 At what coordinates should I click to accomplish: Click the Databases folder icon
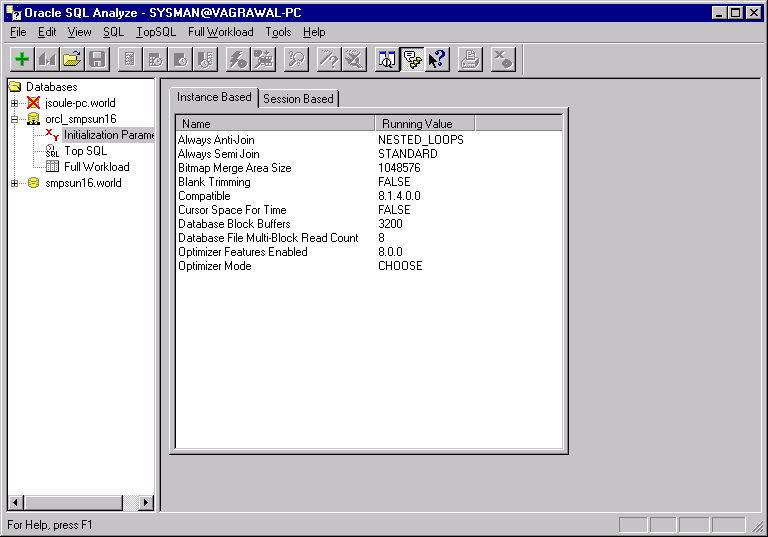coord(15,87)
